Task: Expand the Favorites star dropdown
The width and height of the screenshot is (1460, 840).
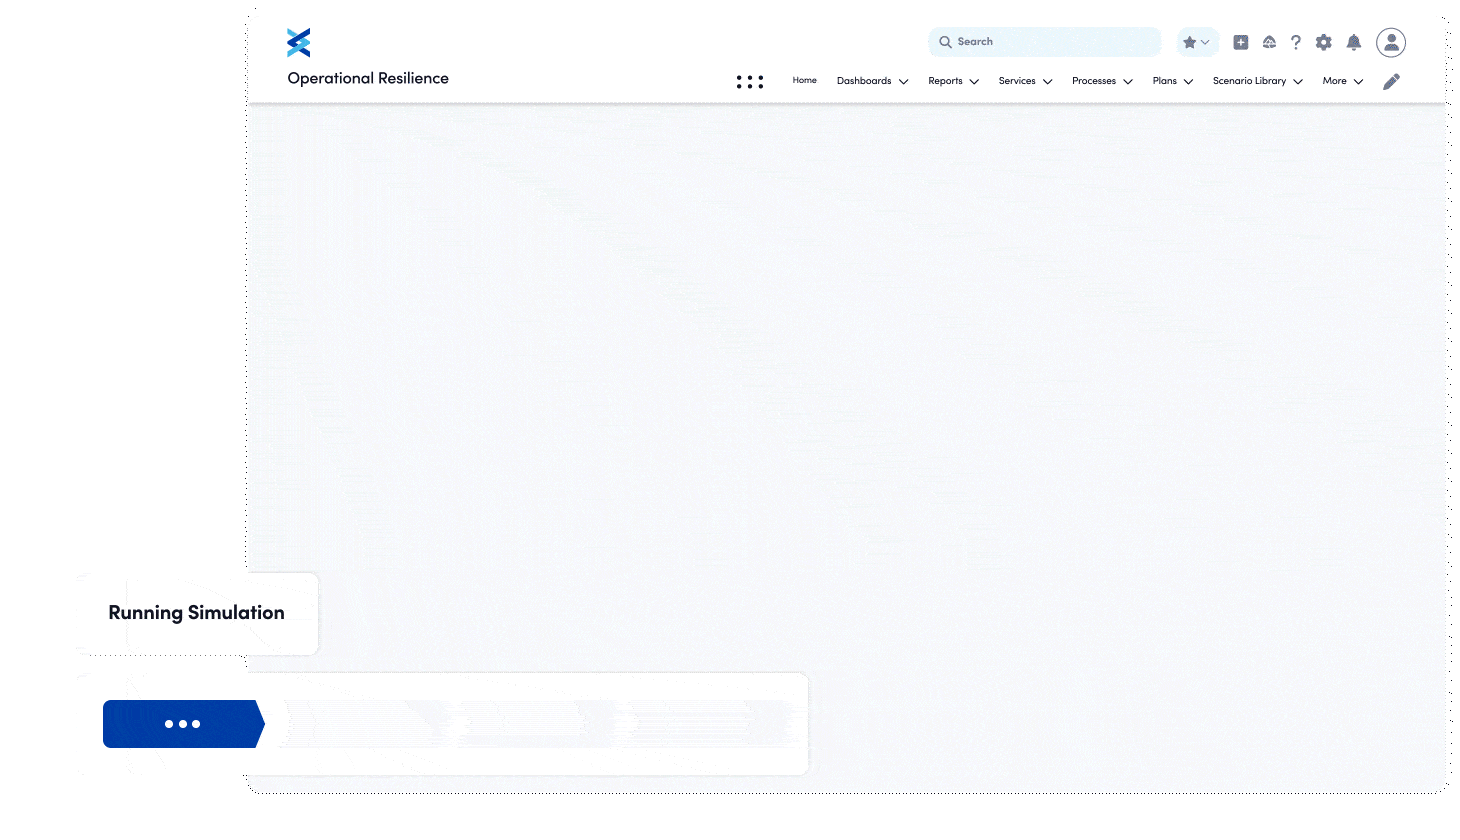Action: pyautogui.click(x=1197, y=42)
